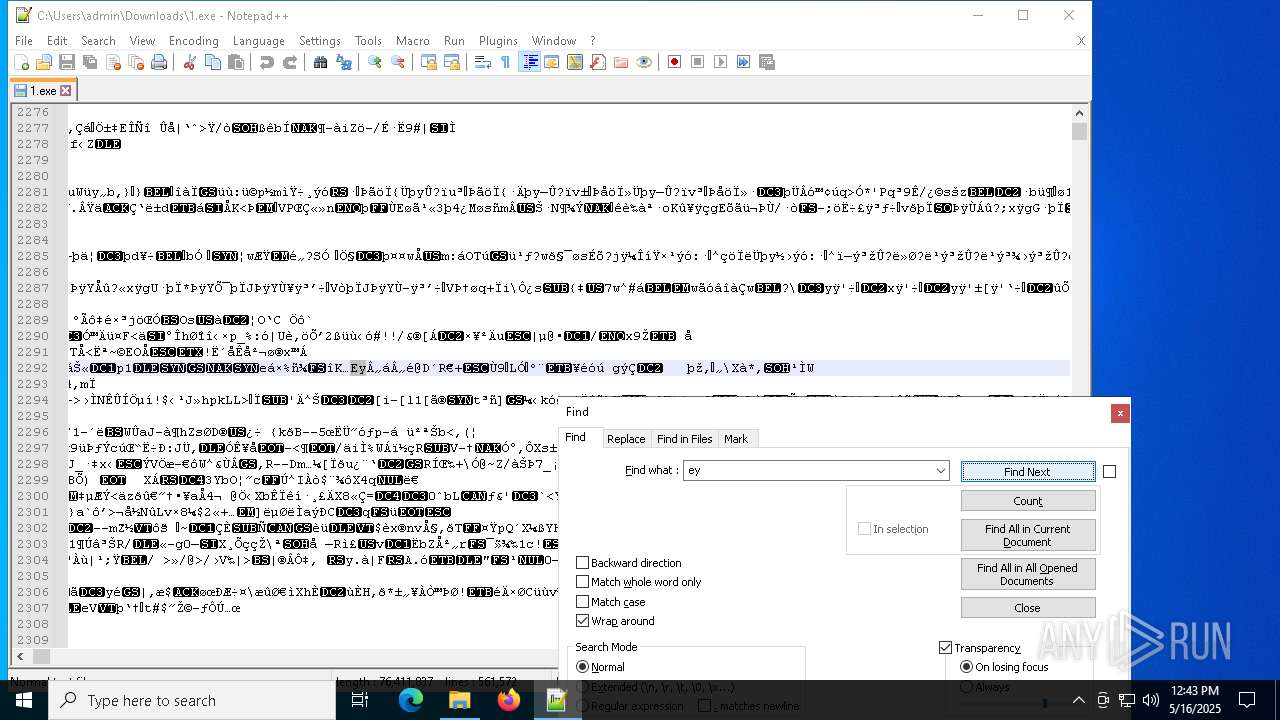Screen dimensions: 1280x720
Task: Click the Undo arrow icon
Action: (266, 62)
